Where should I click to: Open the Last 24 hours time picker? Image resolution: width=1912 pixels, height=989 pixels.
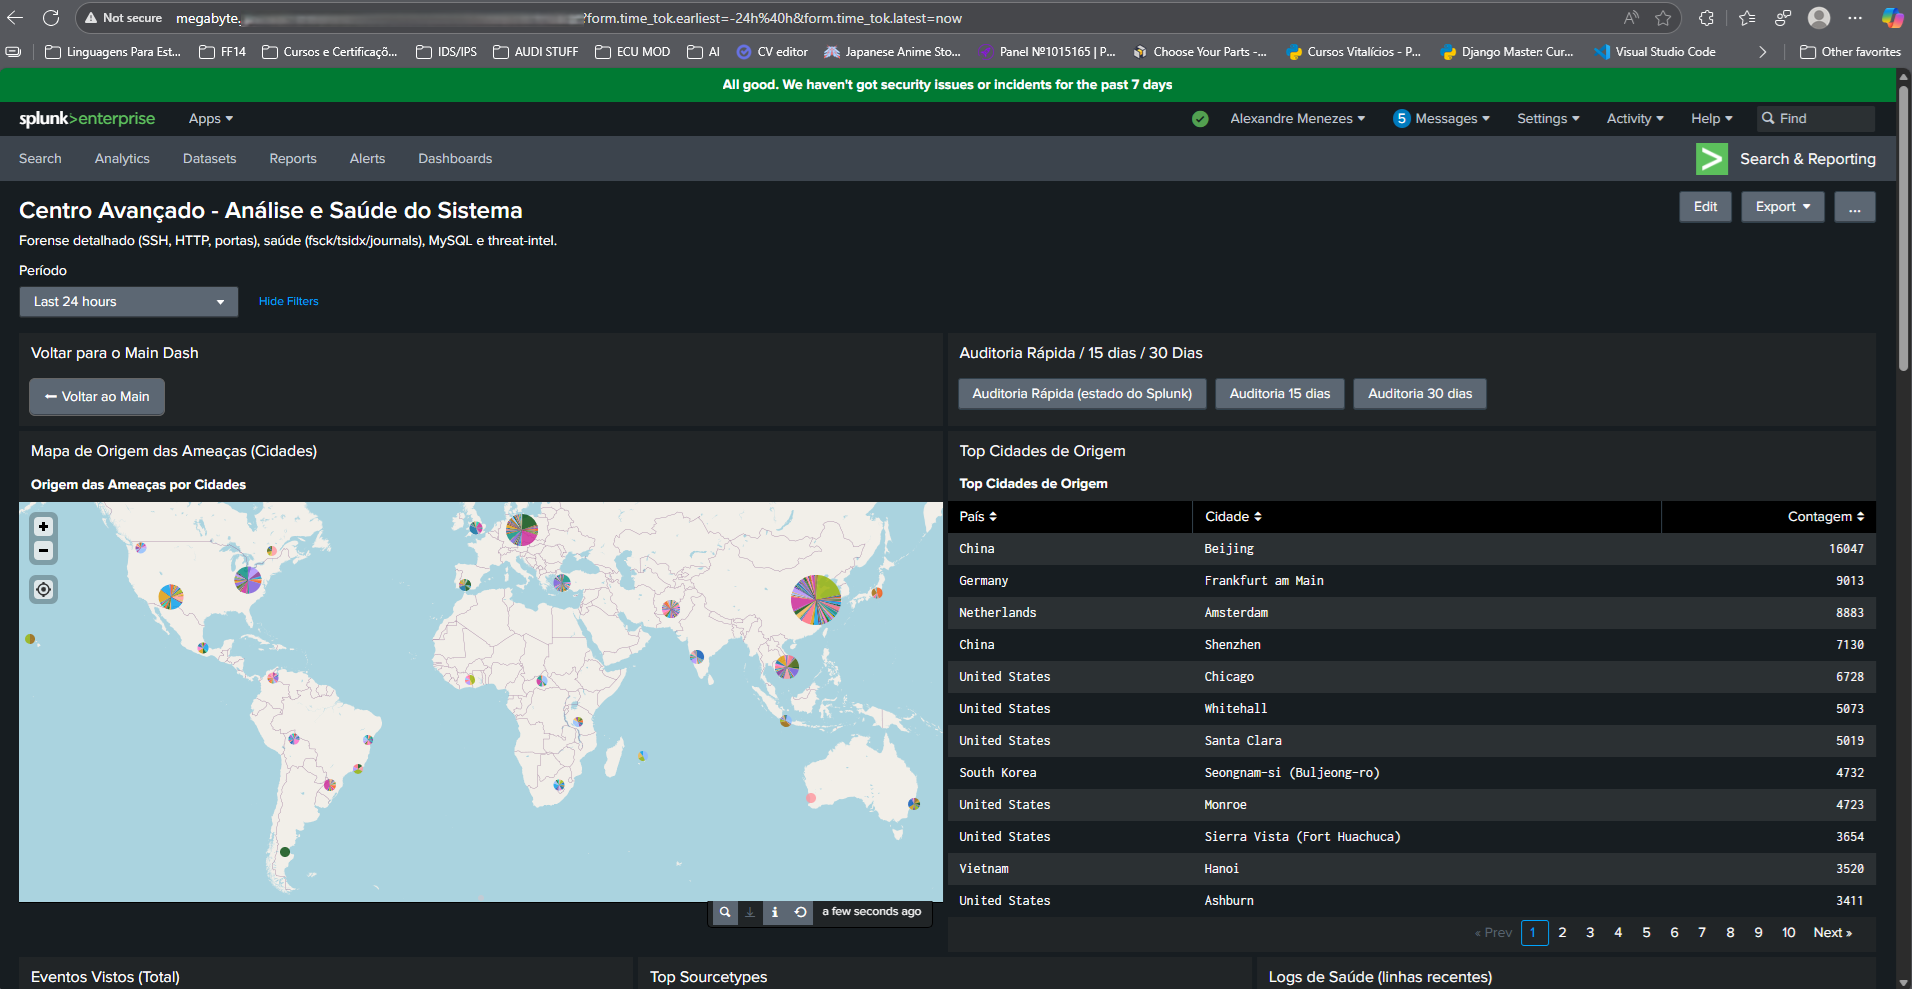click(x=128, y=302)
